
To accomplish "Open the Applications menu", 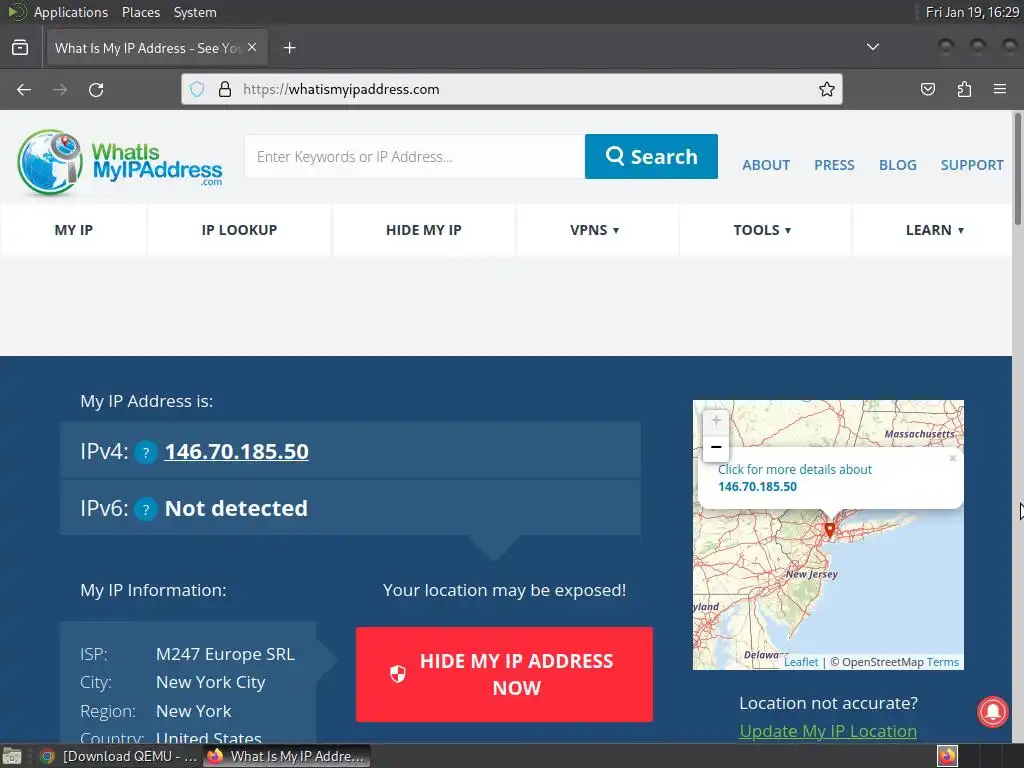I will (71, 12).
